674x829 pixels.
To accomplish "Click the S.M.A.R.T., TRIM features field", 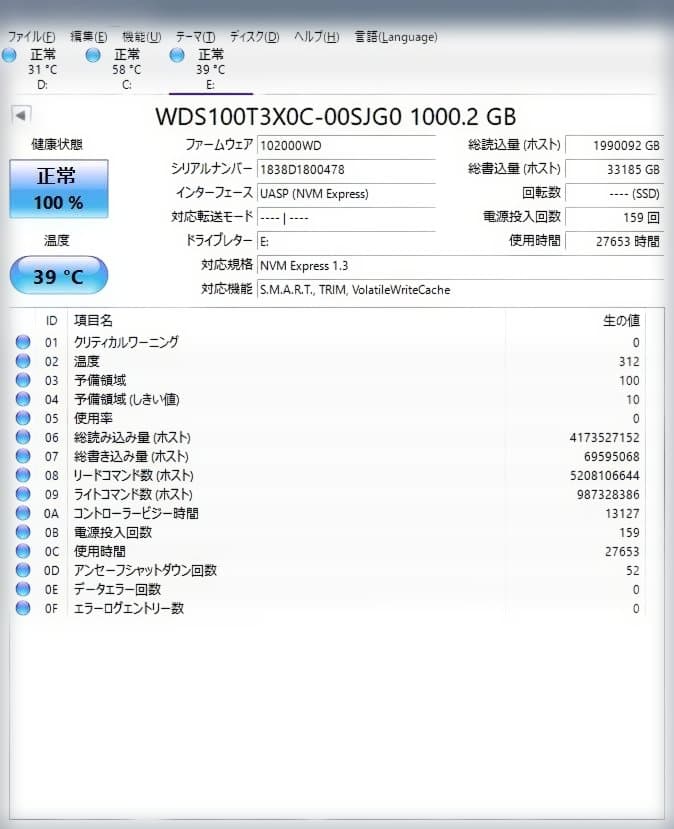I will pos(460,290).
